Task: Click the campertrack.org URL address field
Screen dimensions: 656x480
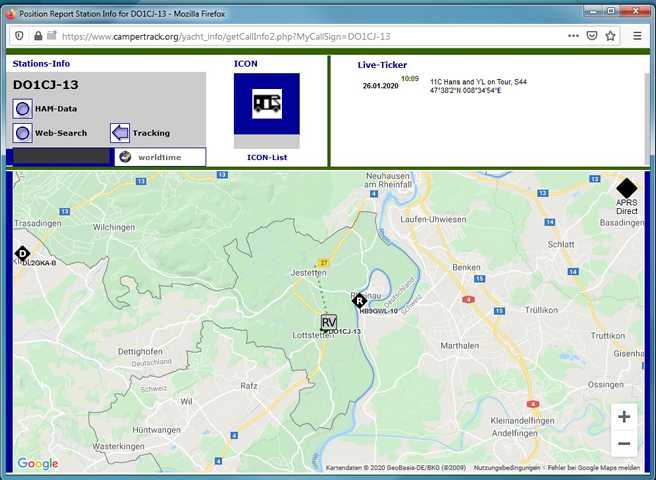Action: [x=300, y=36]
